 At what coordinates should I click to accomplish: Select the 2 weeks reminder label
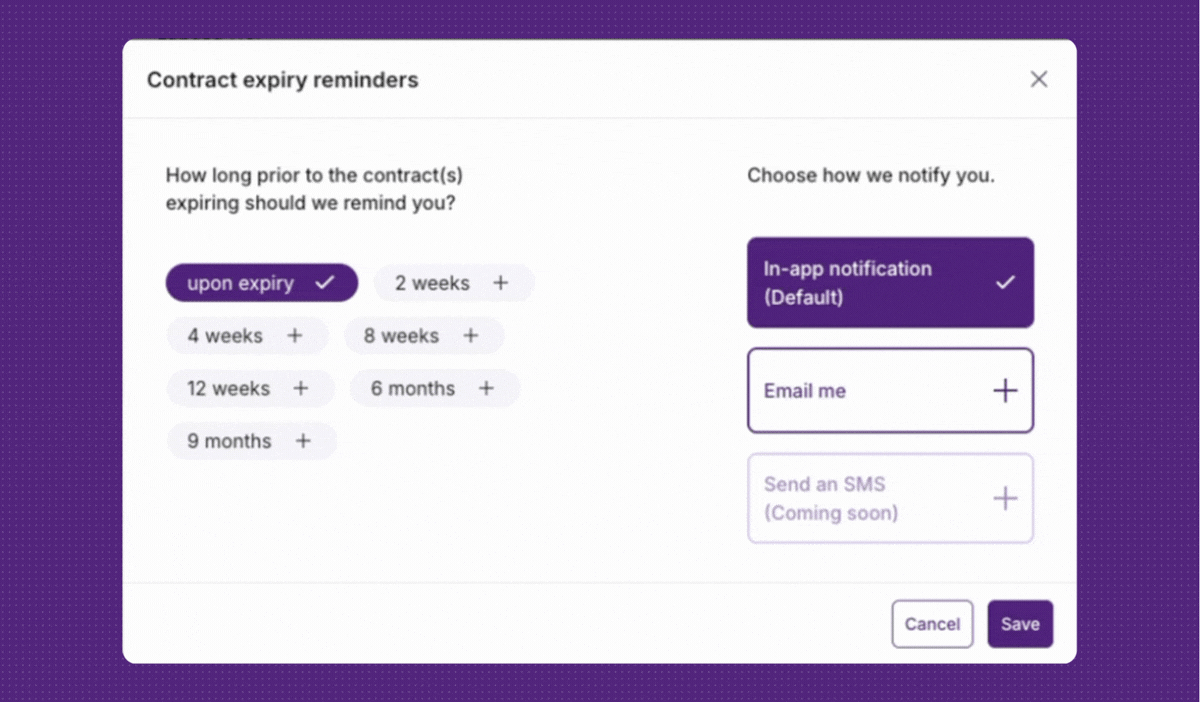pyautogui.click(x=432, y=283)
